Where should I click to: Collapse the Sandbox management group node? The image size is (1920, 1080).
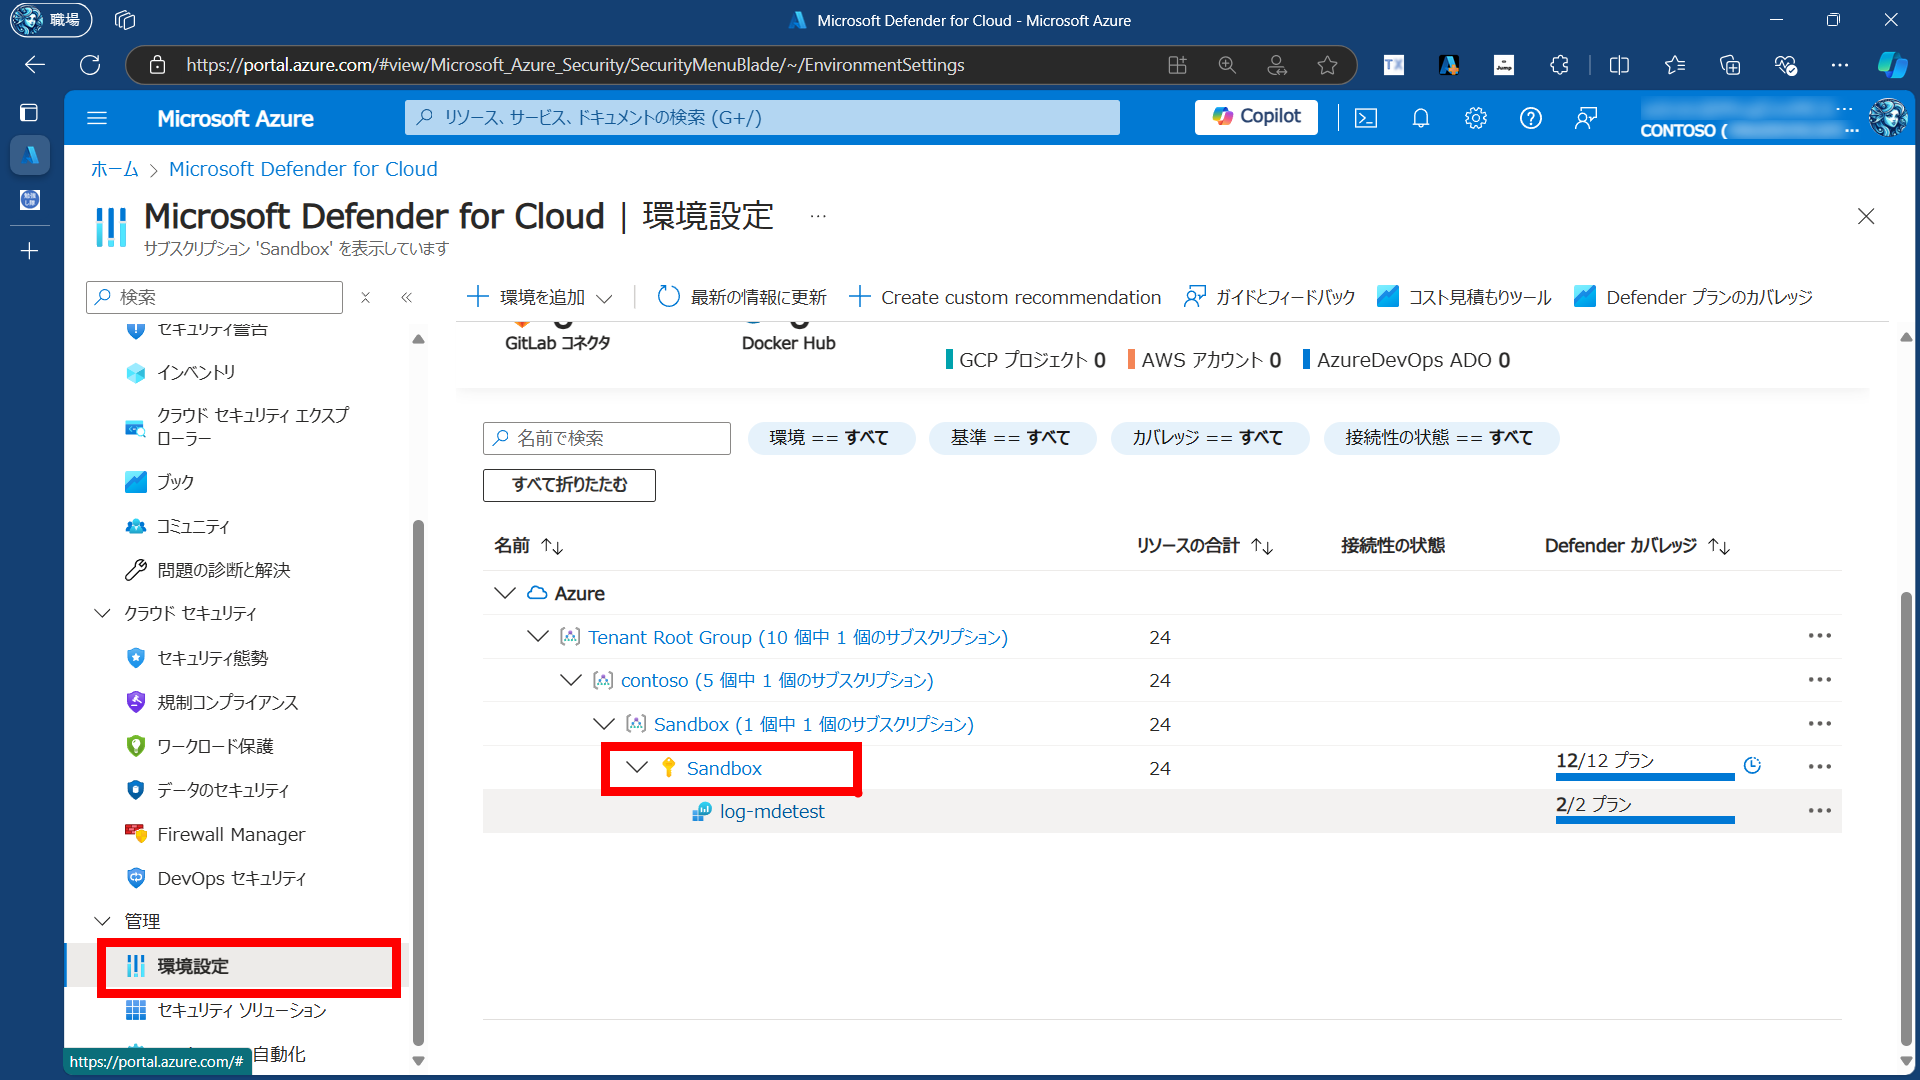[604, 723]
